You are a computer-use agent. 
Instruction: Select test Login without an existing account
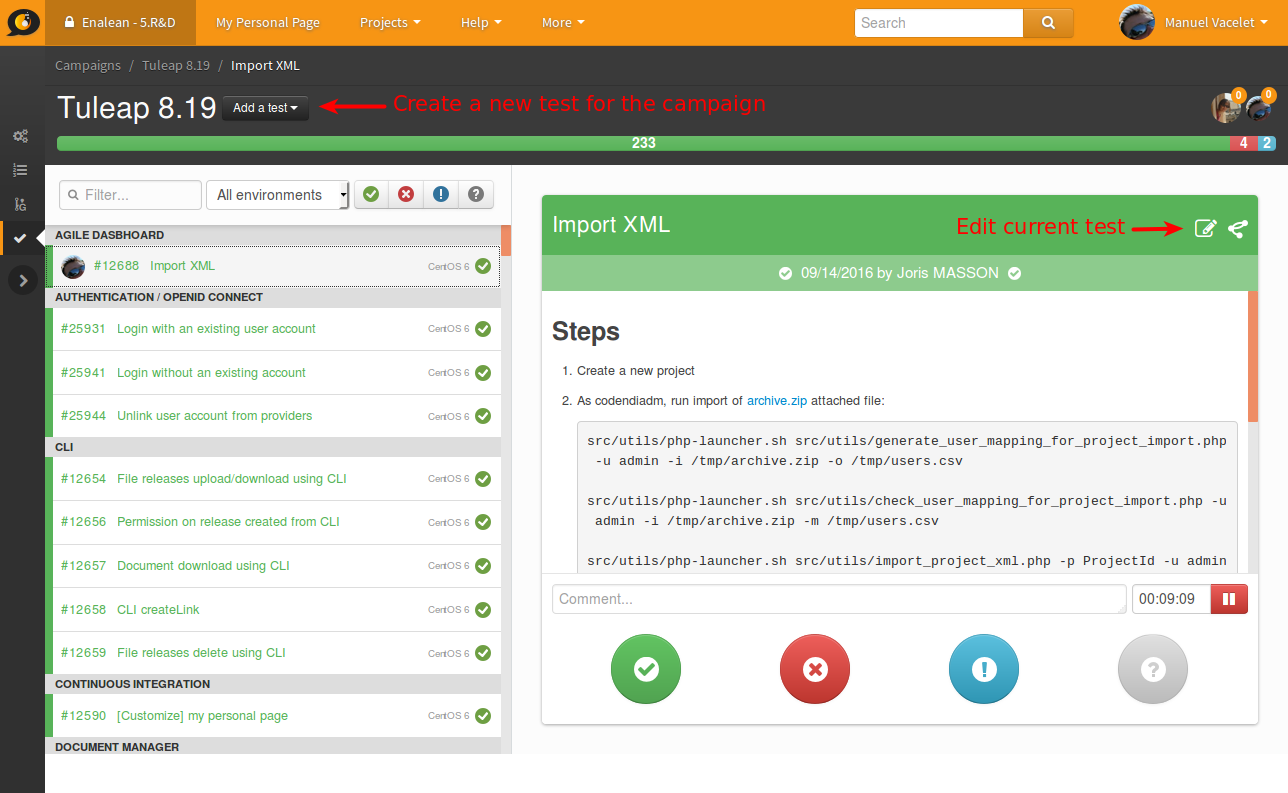[x=274, y=372]
